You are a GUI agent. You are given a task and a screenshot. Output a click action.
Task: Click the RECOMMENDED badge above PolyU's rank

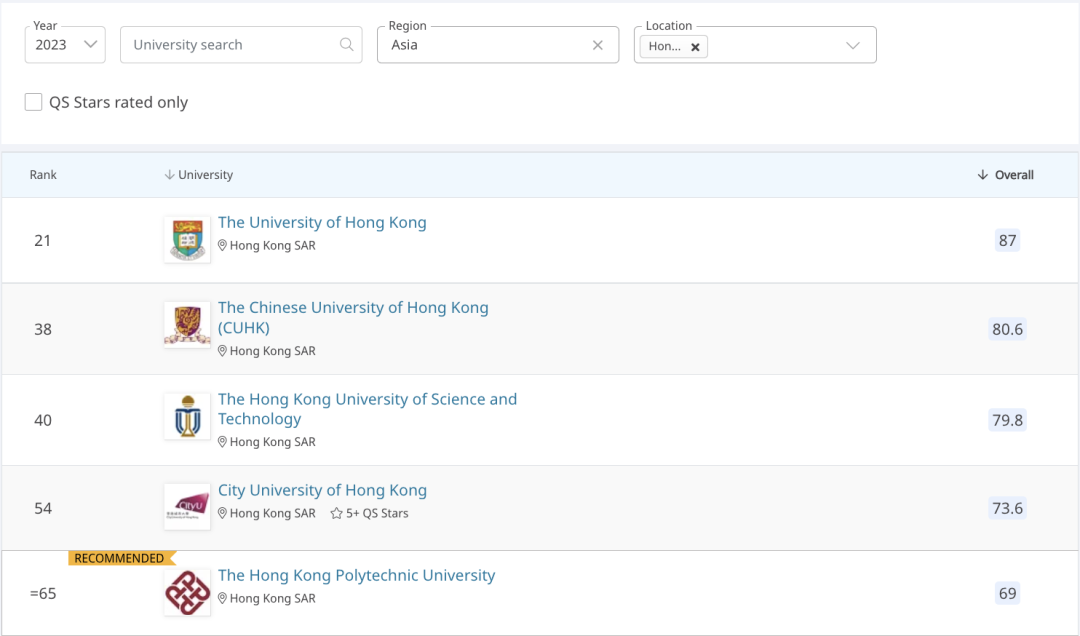tap(120, 557)
